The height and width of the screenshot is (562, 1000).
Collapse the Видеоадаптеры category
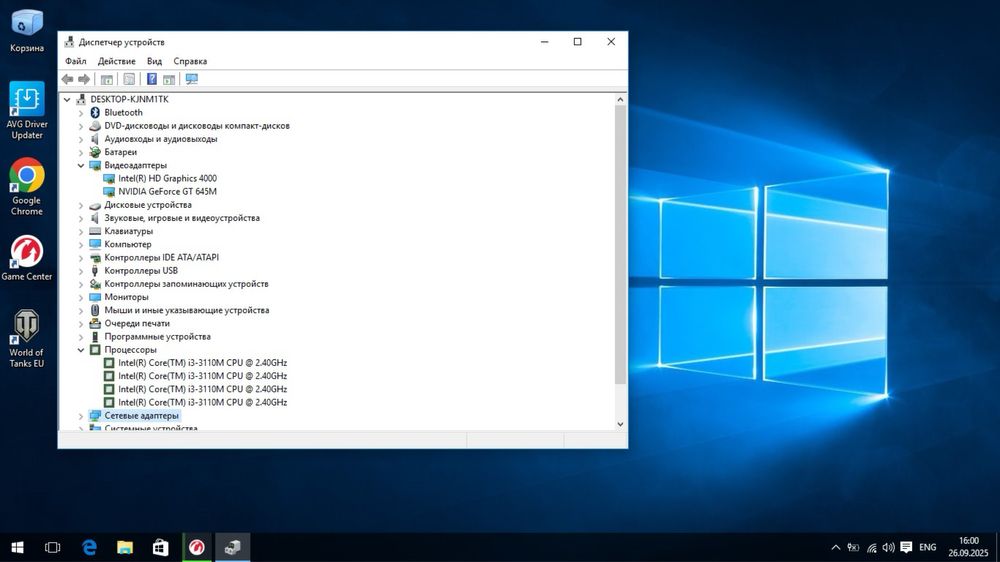[81, 166]
